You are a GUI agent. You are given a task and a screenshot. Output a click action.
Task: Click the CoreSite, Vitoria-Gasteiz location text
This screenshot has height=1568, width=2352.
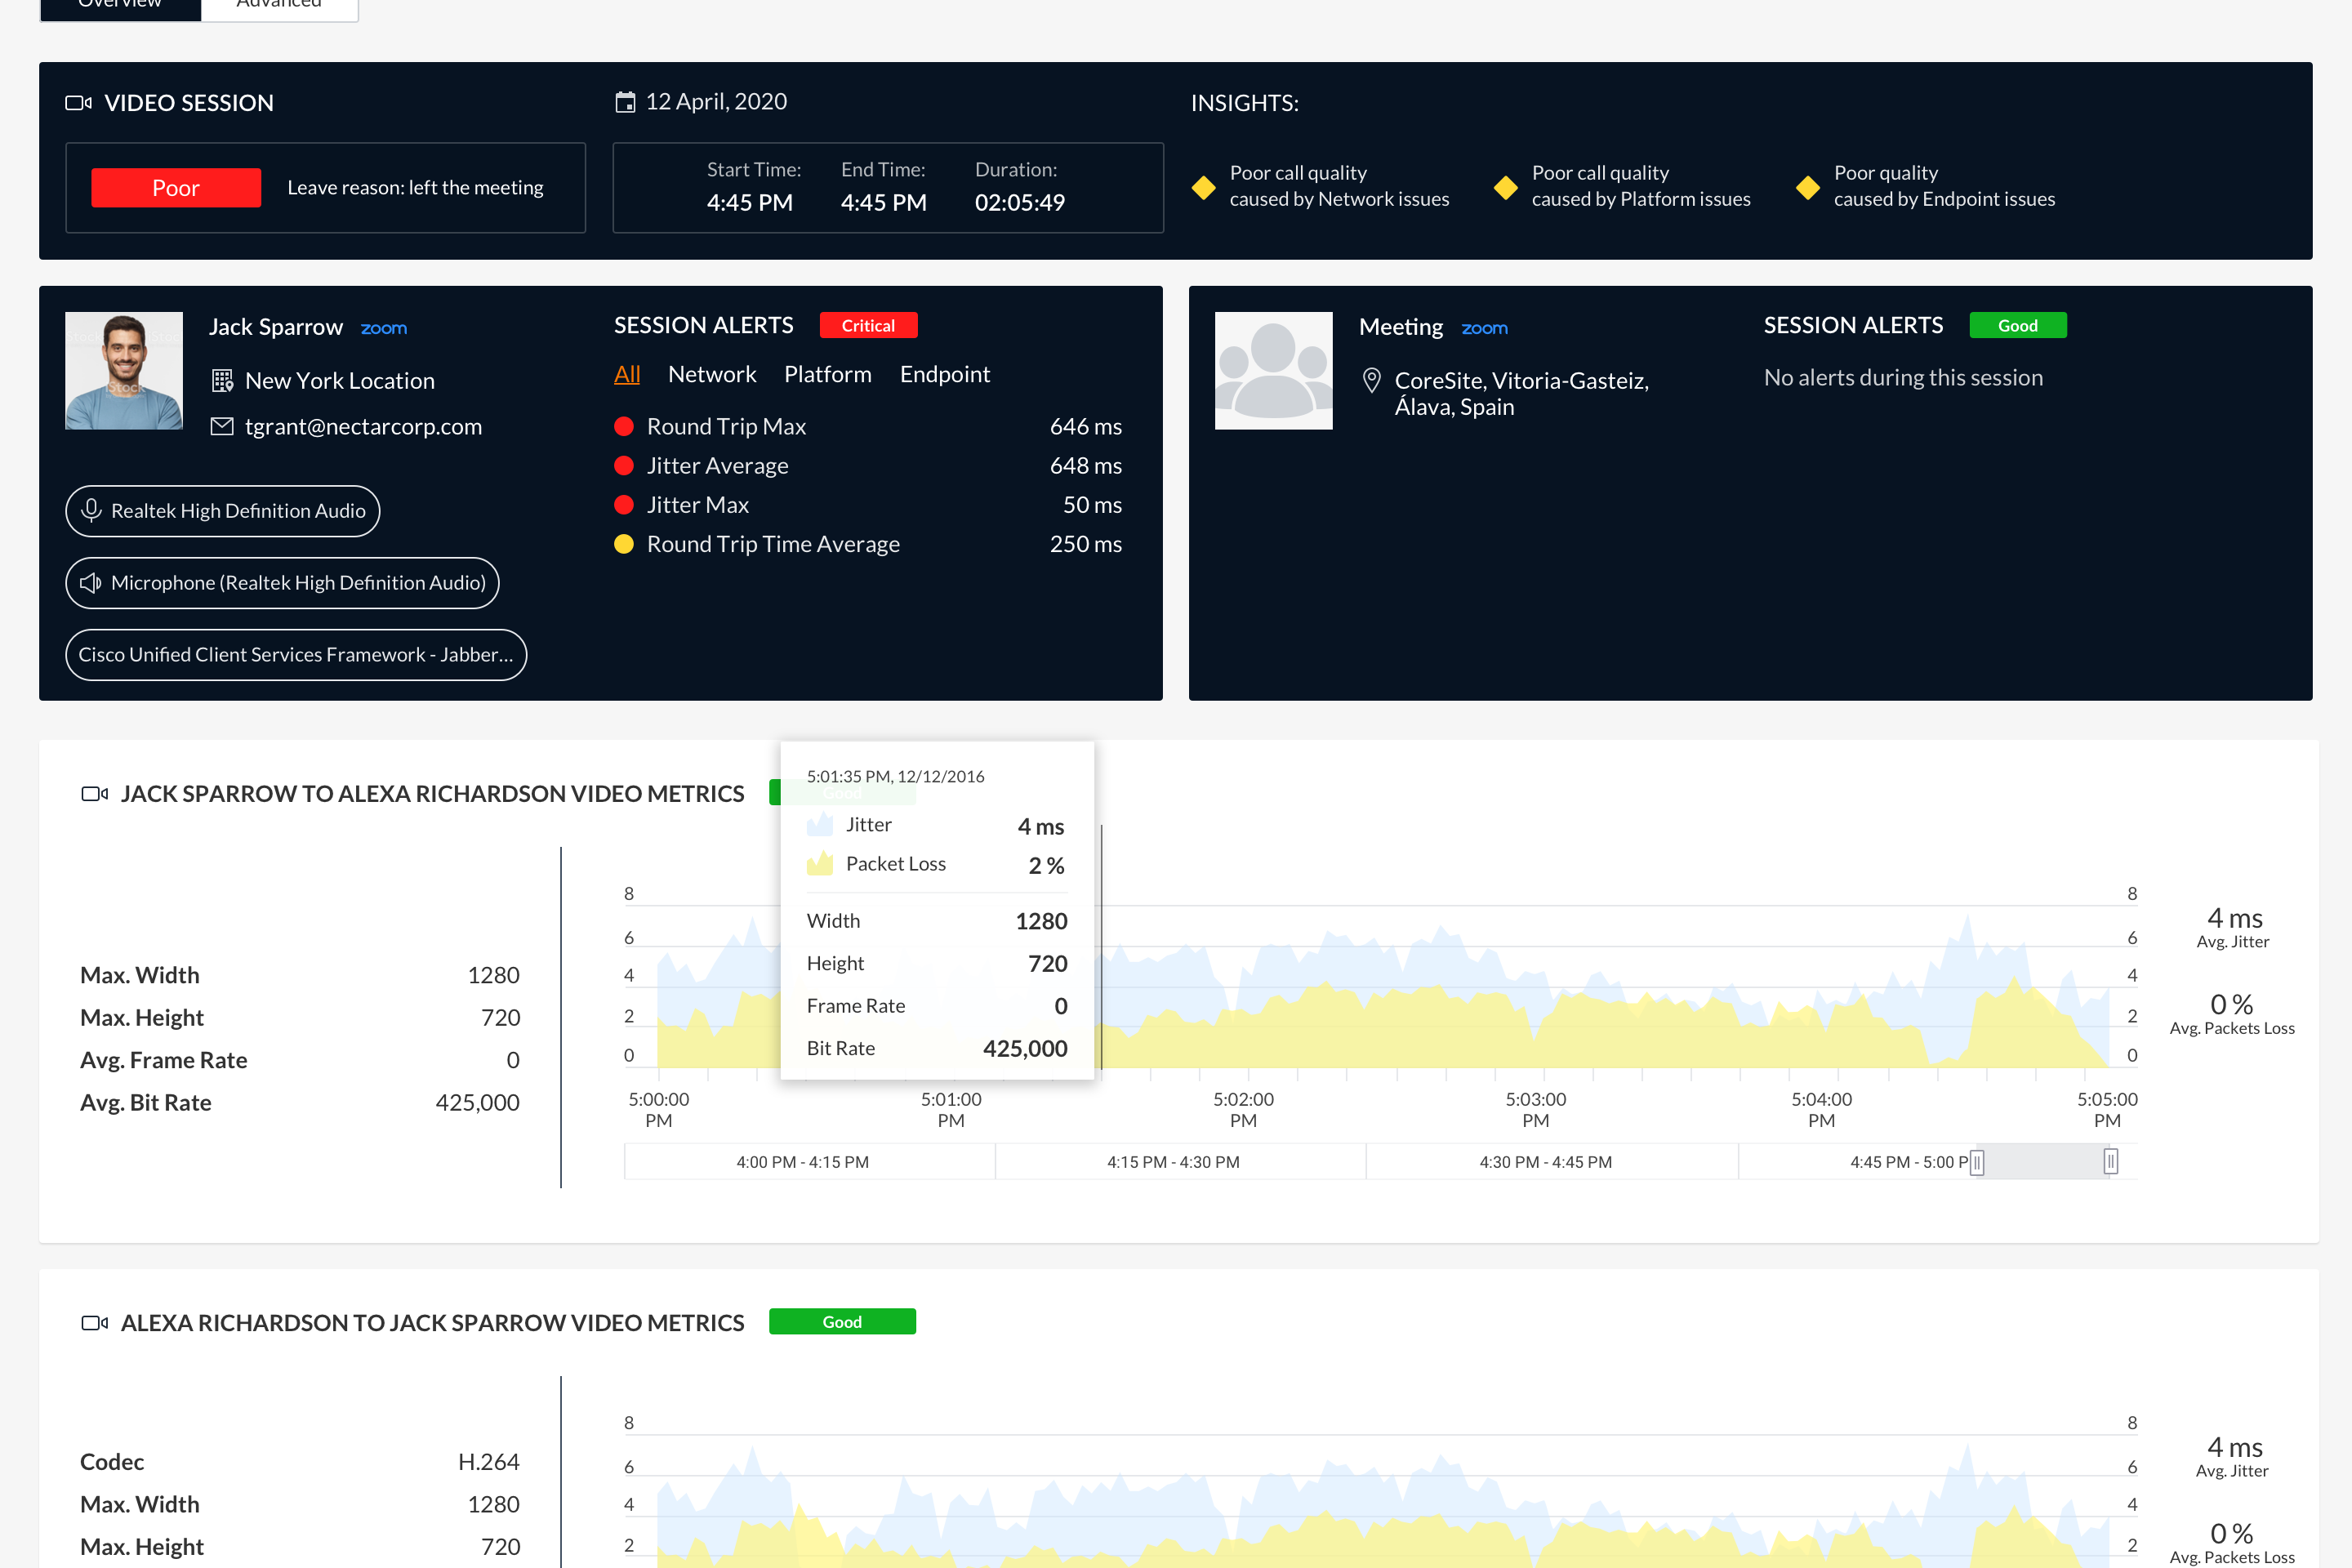point(1522,394)
